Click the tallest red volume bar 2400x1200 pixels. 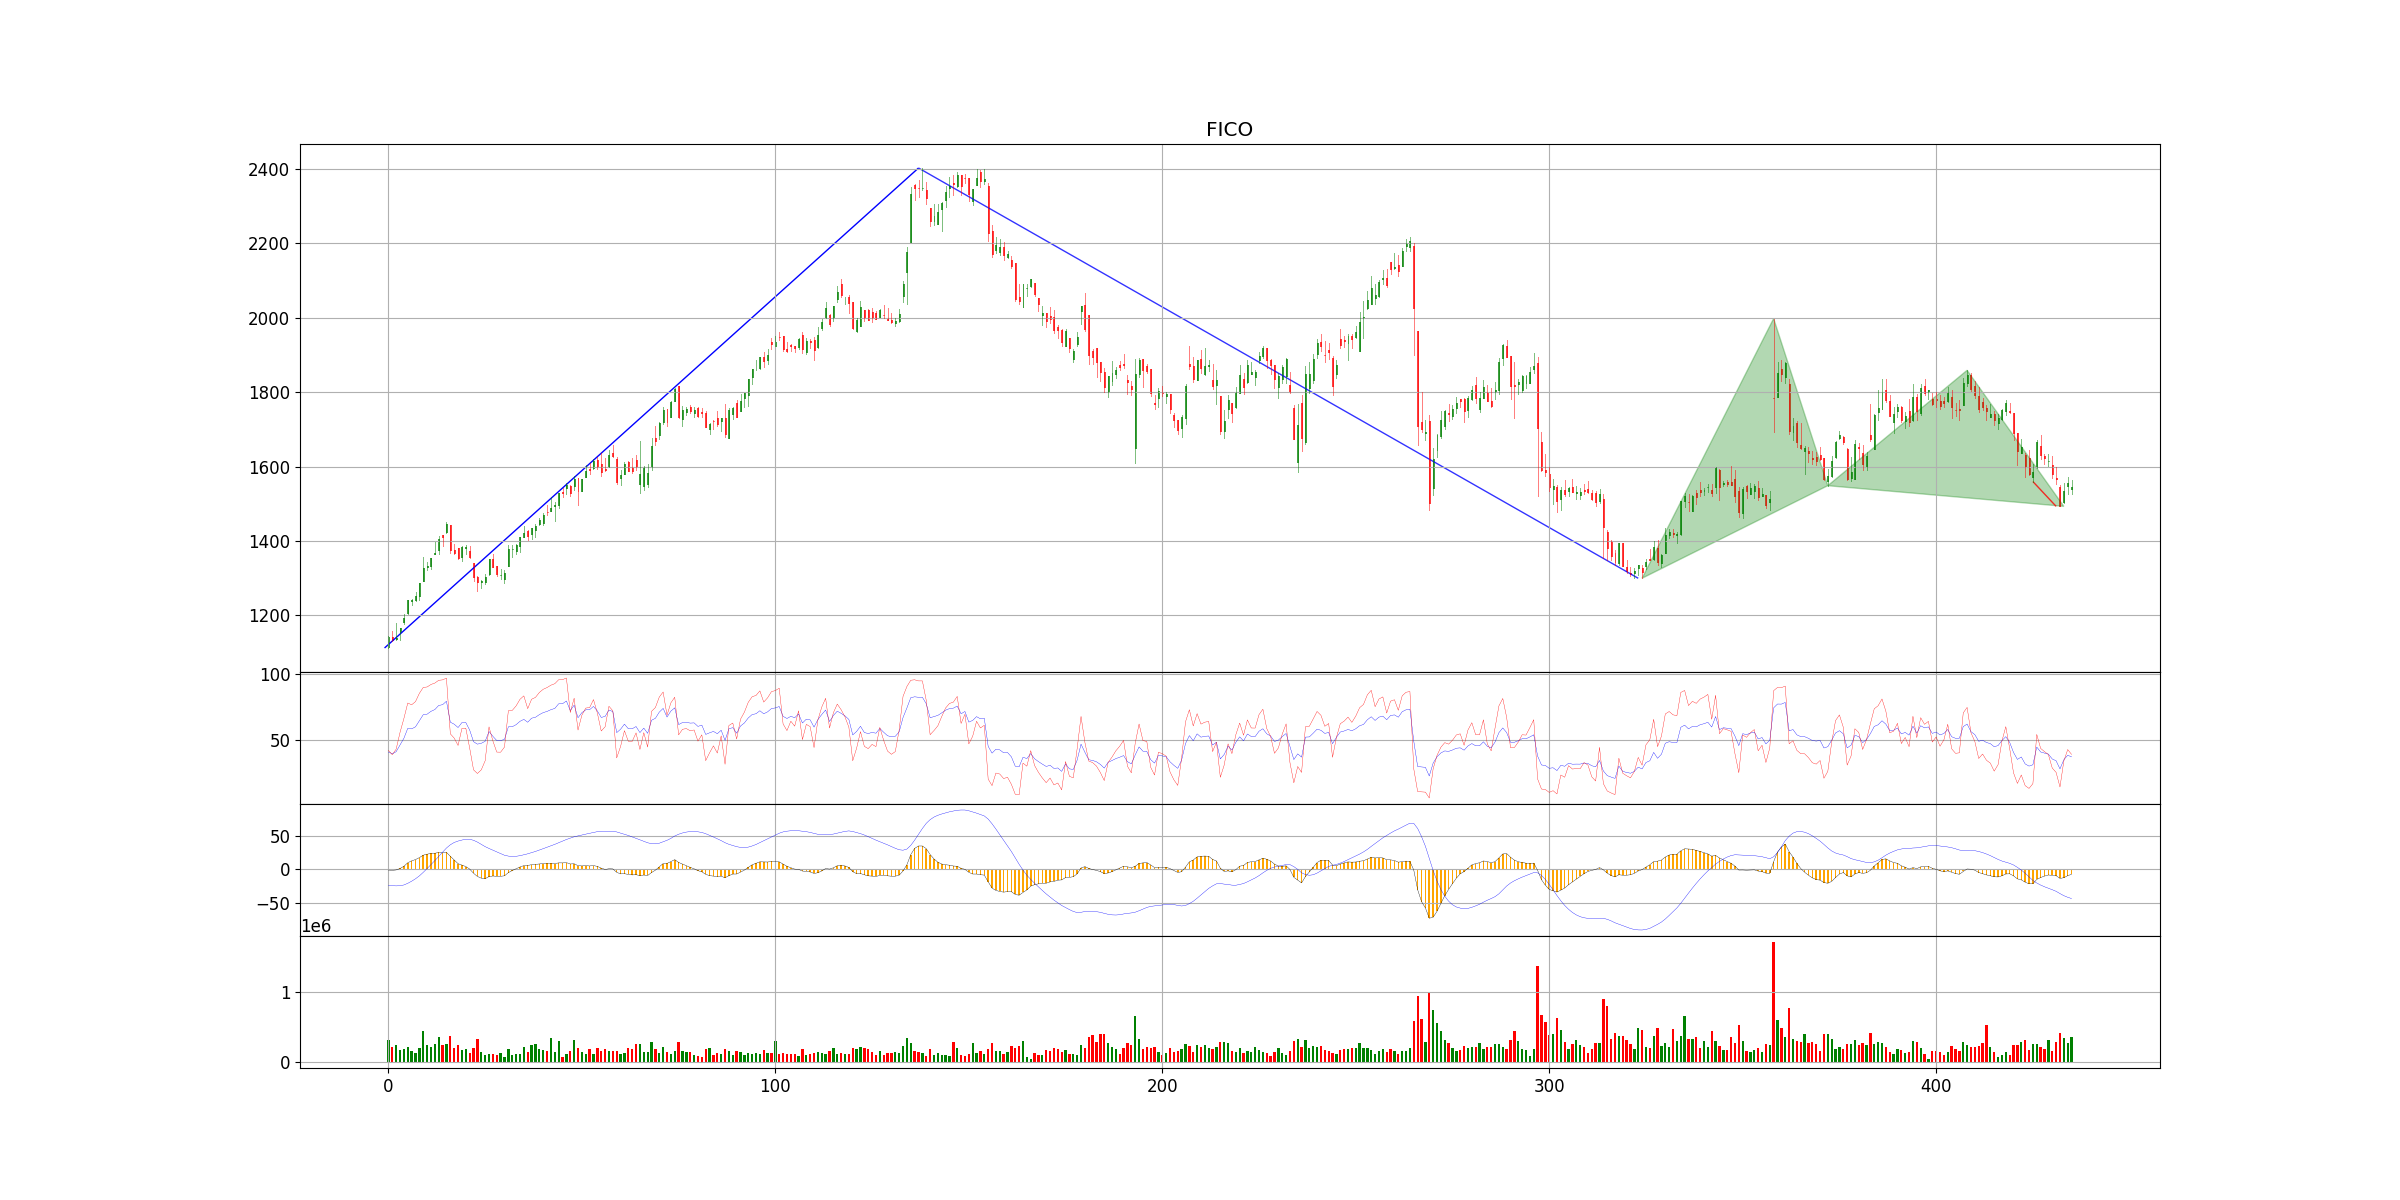click(1773, 1000)
